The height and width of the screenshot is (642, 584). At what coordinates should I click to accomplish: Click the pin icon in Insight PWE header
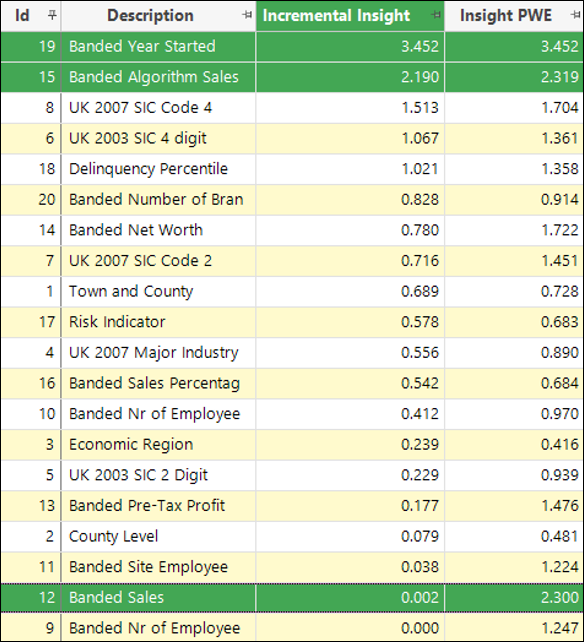coord(575,15)
